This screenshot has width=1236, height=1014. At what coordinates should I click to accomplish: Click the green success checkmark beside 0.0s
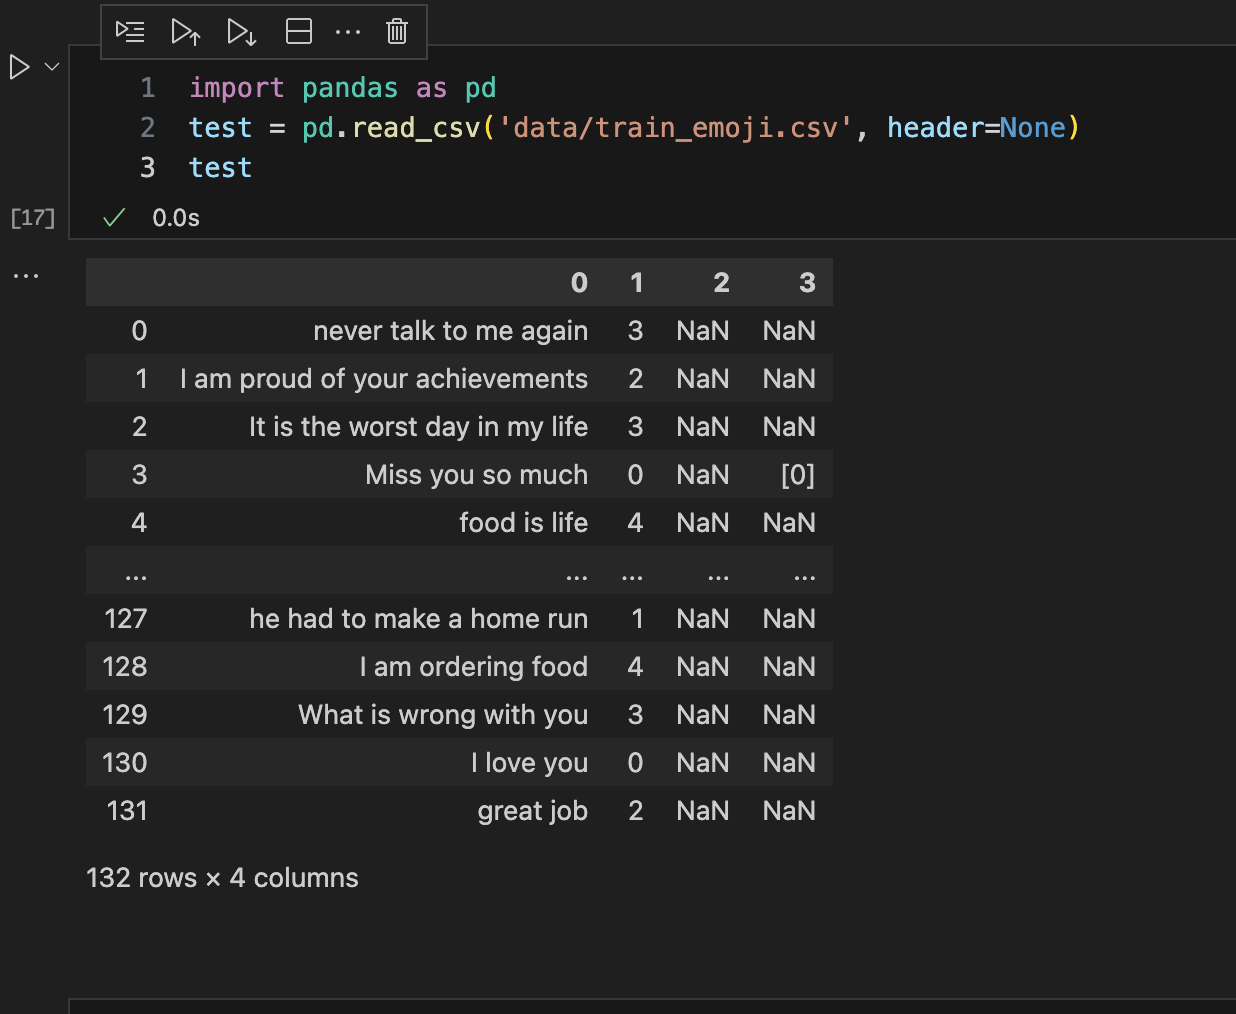tap(113, 217)
